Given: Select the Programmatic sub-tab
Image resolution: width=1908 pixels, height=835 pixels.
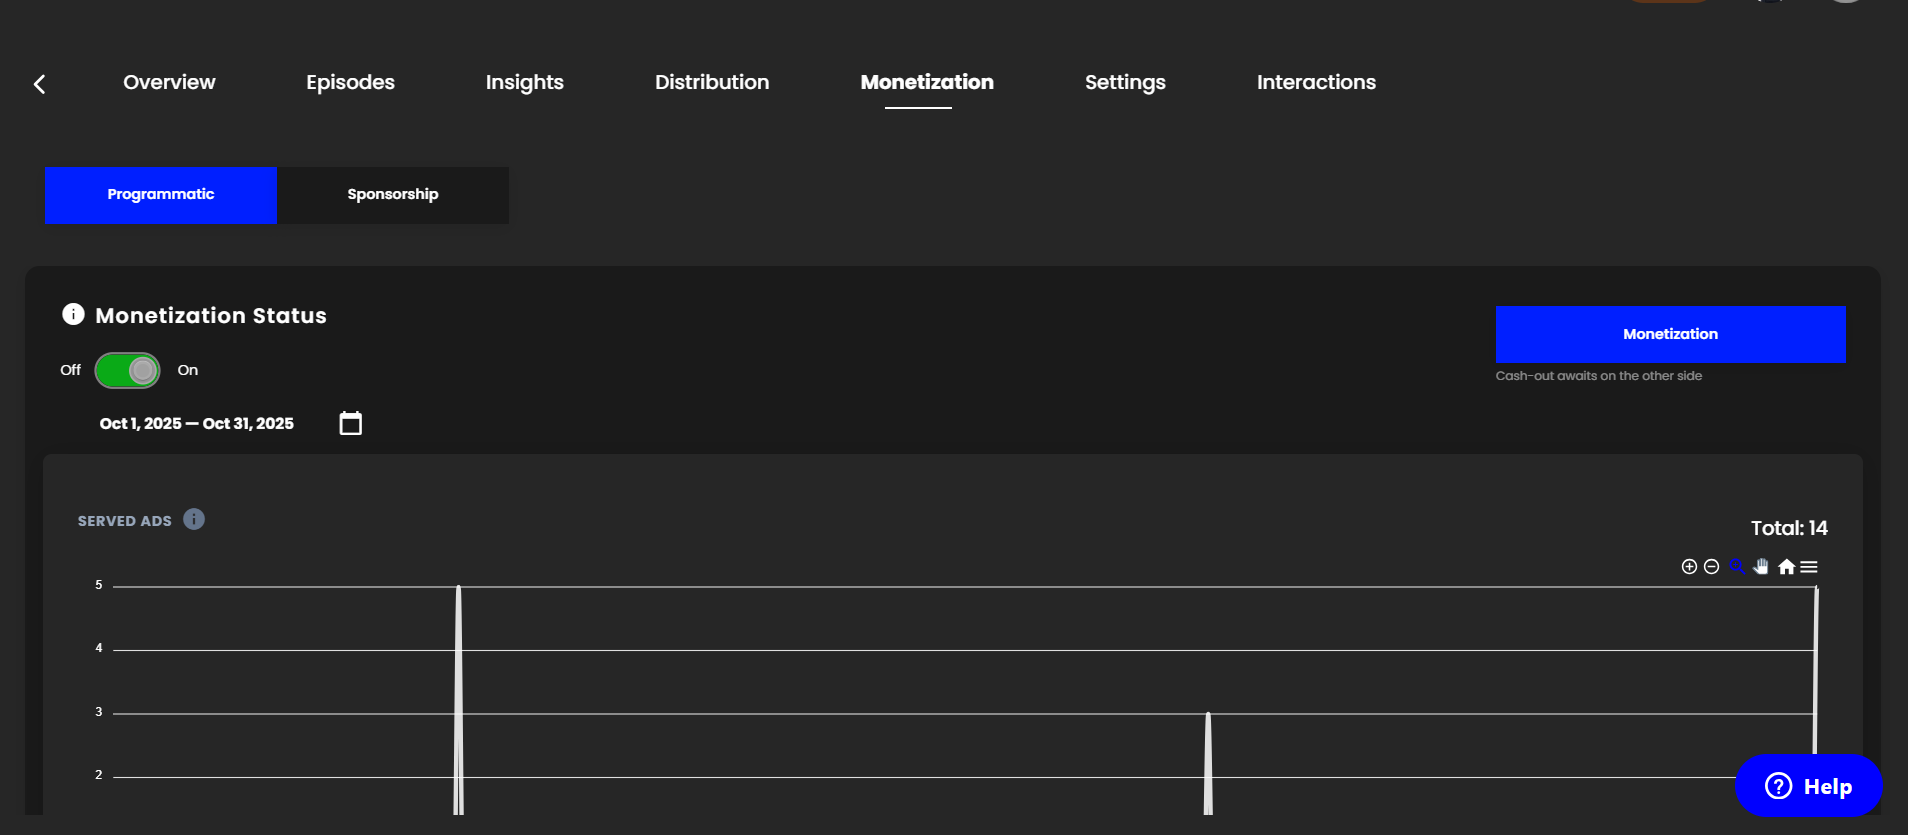Looking at the screenshot, I should tap(161, 195).
